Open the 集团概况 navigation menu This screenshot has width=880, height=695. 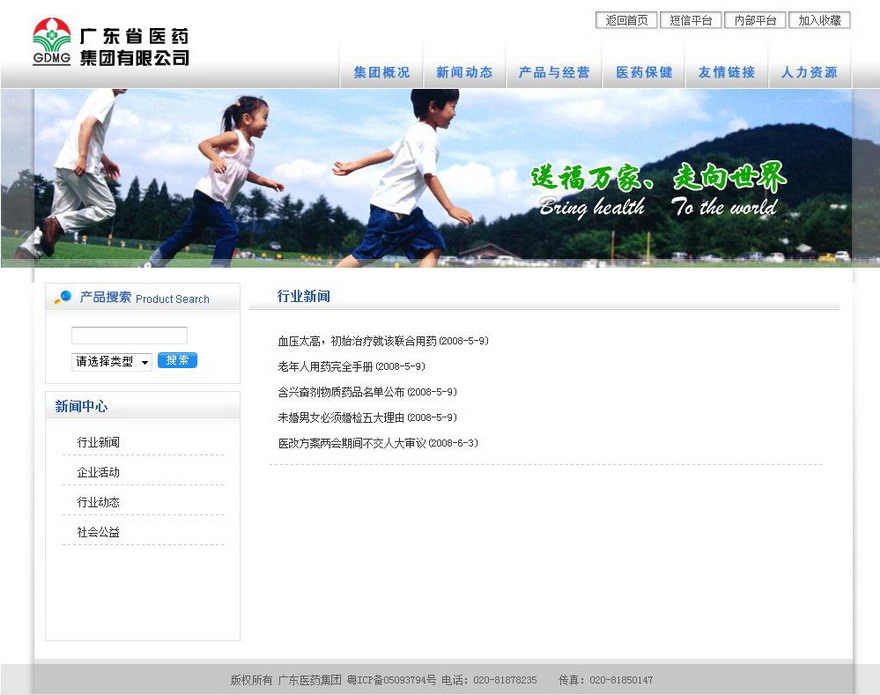[382, 72]
